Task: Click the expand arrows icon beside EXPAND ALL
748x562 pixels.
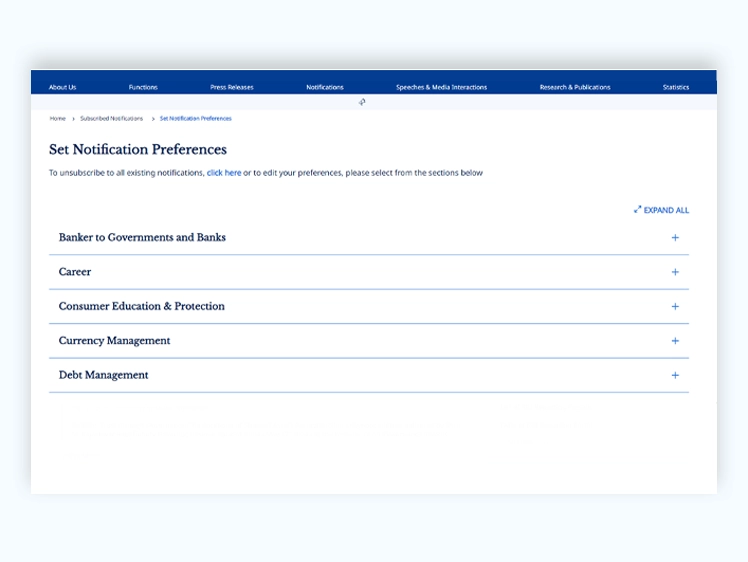Action: coord(637,209)
